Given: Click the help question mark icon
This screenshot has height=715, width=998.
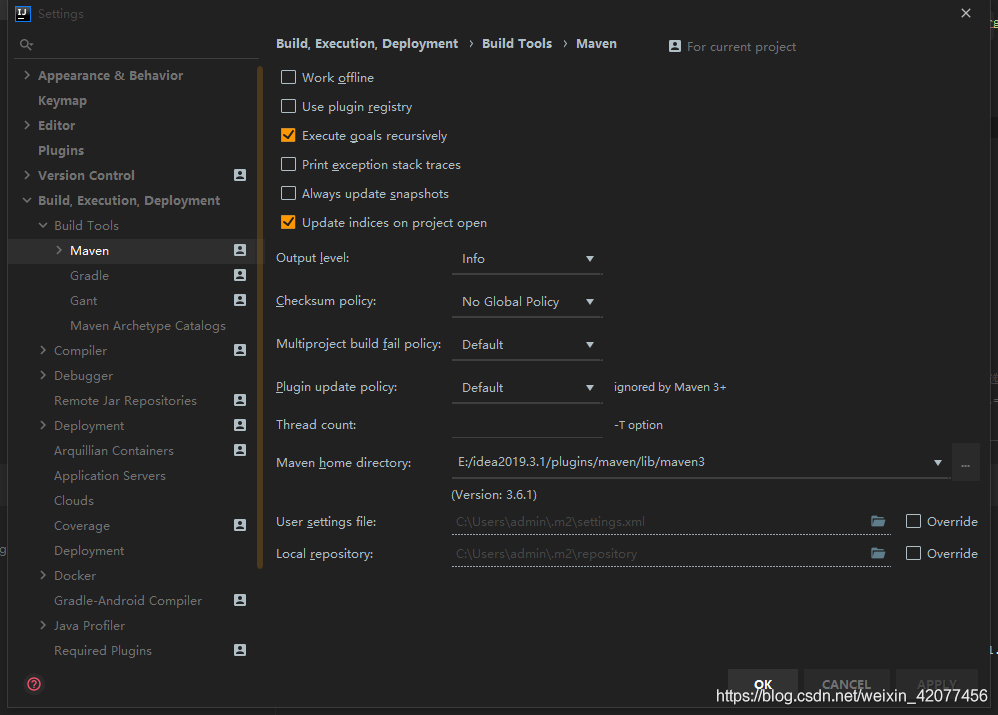Looking at the screenshot, I should pyautogui.click(x=34, y=684).
